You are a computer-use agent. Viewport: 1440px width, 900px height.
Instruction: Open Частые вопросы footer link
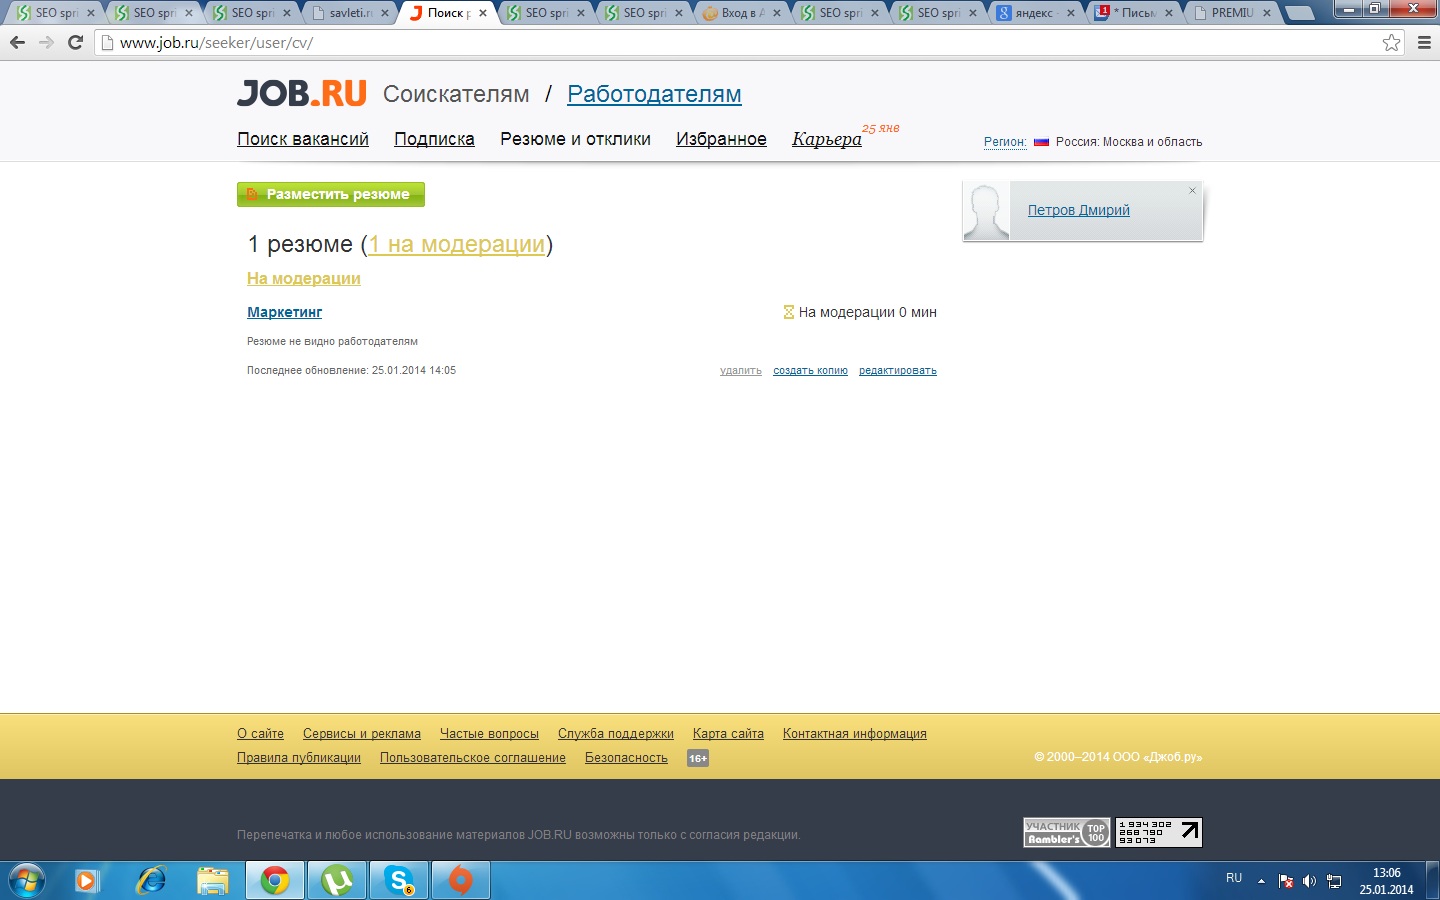[489, 734]
